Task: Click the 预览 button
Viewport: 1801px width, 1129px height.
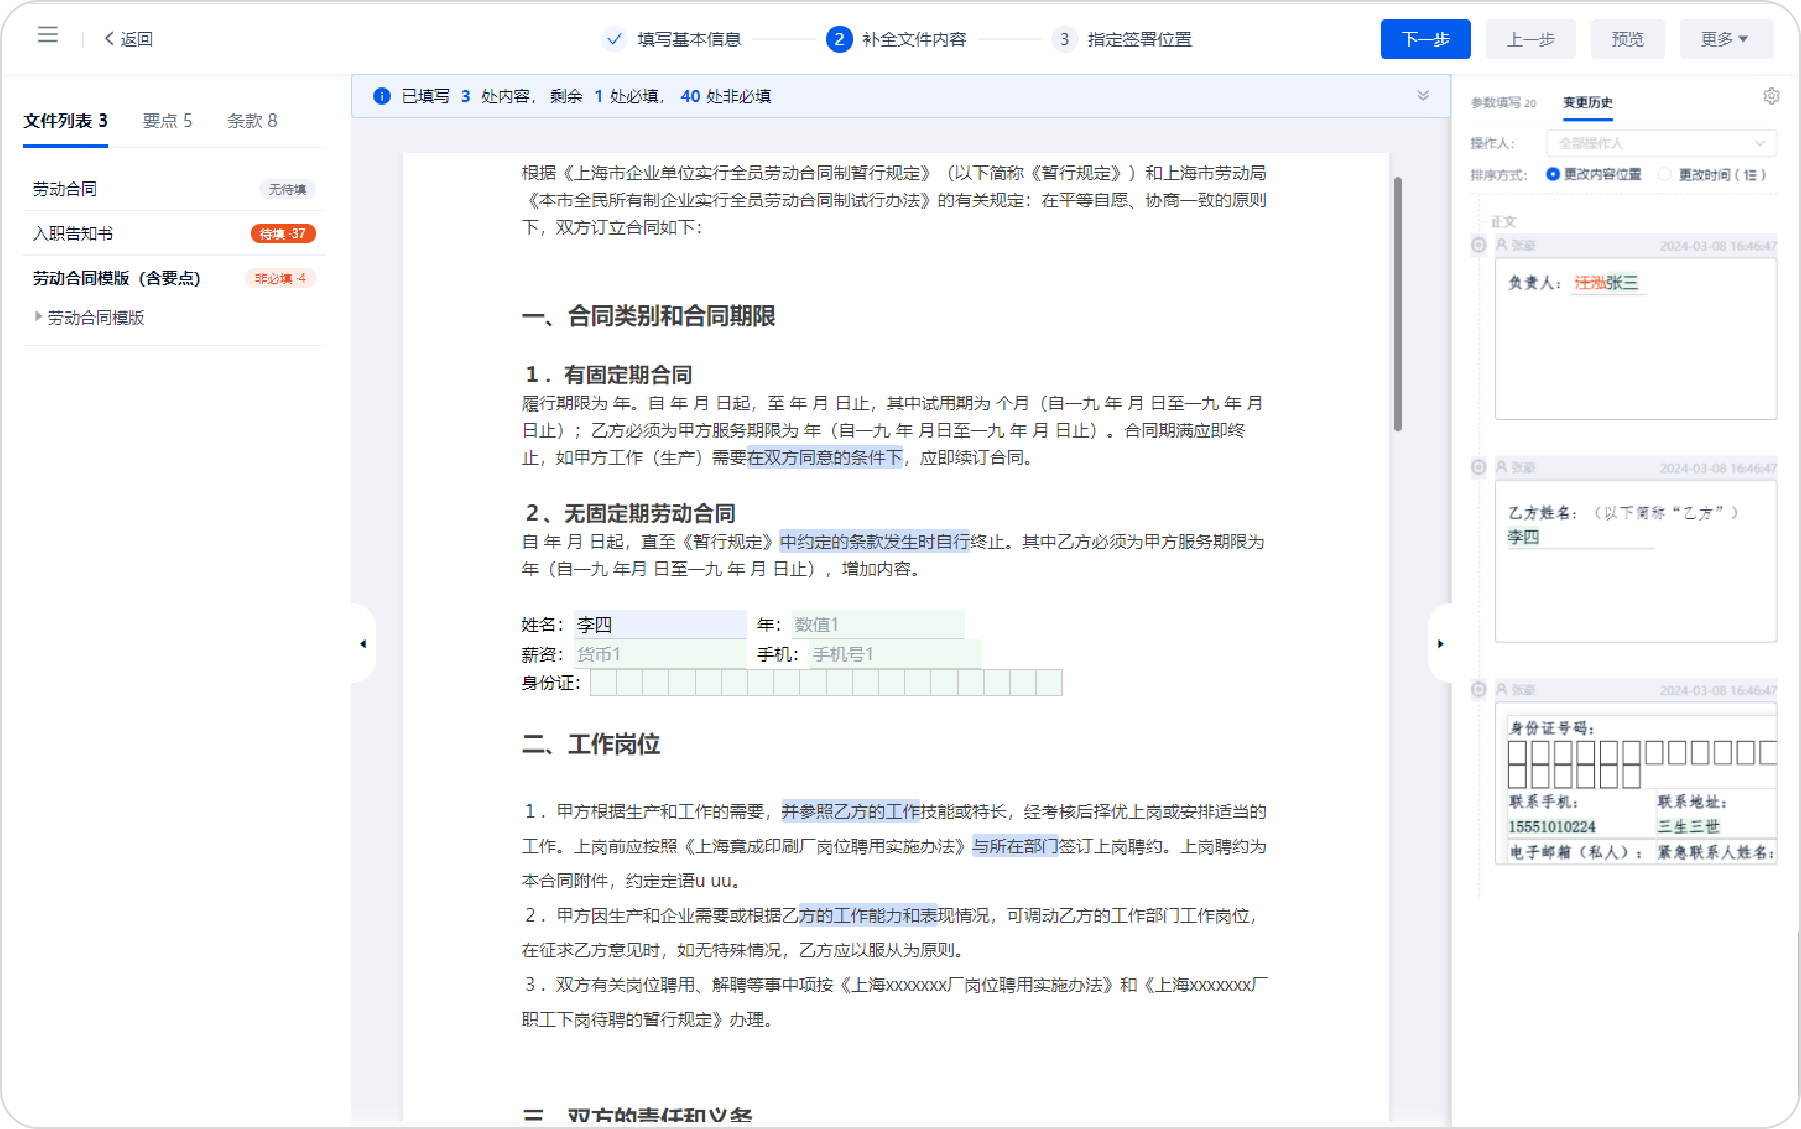Action: pyautogui.click(x=1627, y=39)
